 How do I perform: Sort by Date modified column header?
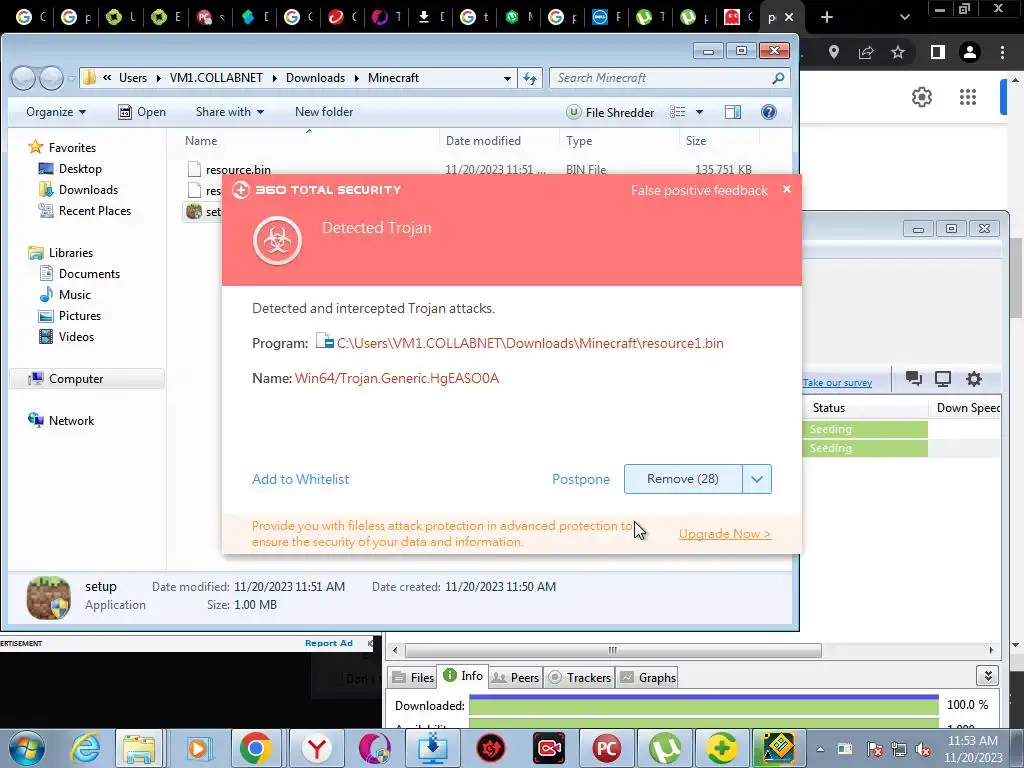coord(483,141)
